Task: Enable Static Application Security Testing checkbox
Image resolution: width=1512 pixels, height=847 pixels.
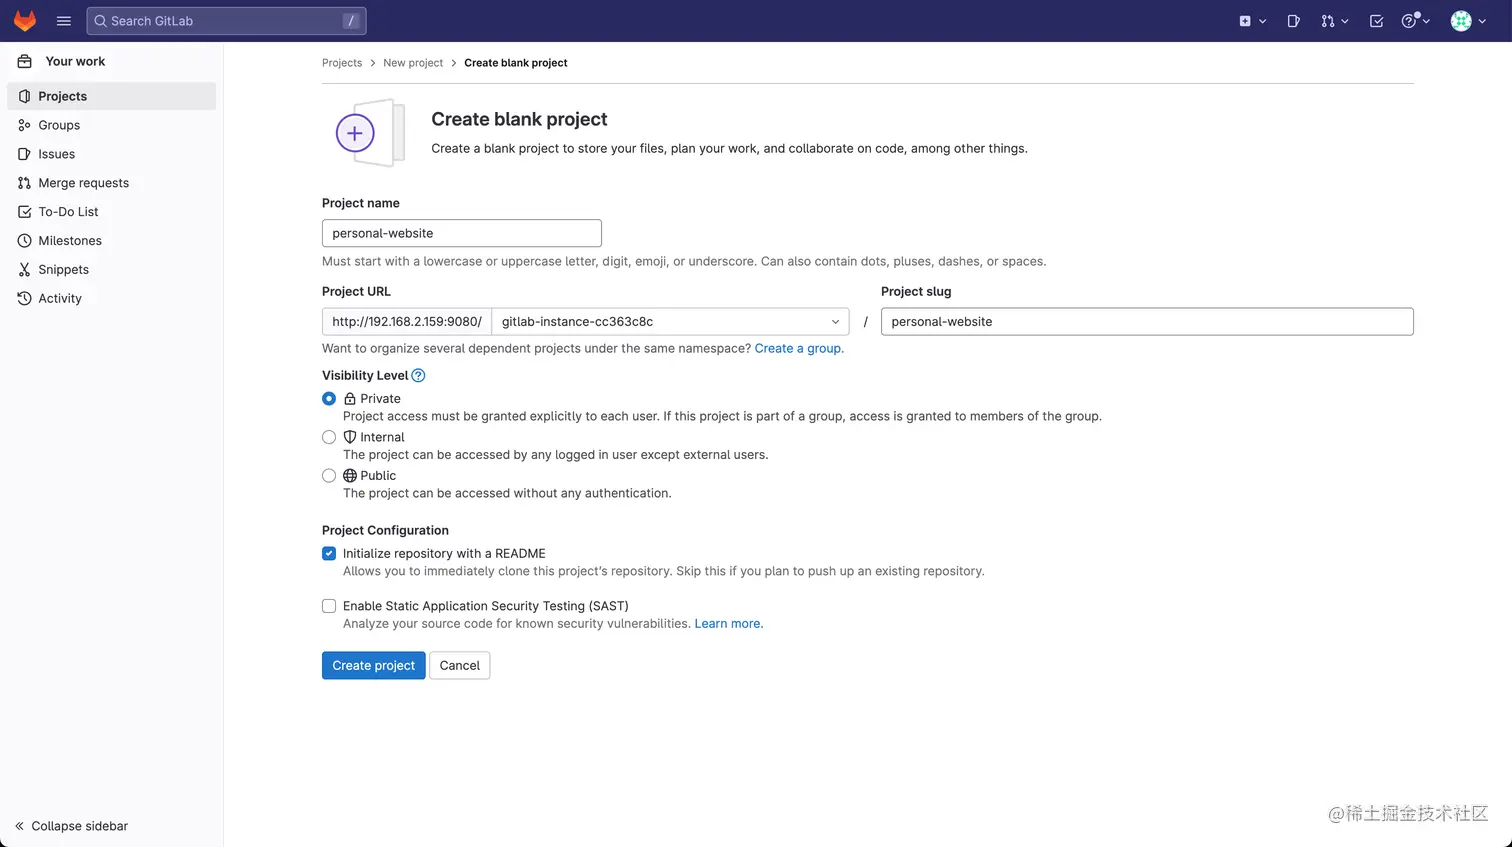Action: click(x=329, y=606)
